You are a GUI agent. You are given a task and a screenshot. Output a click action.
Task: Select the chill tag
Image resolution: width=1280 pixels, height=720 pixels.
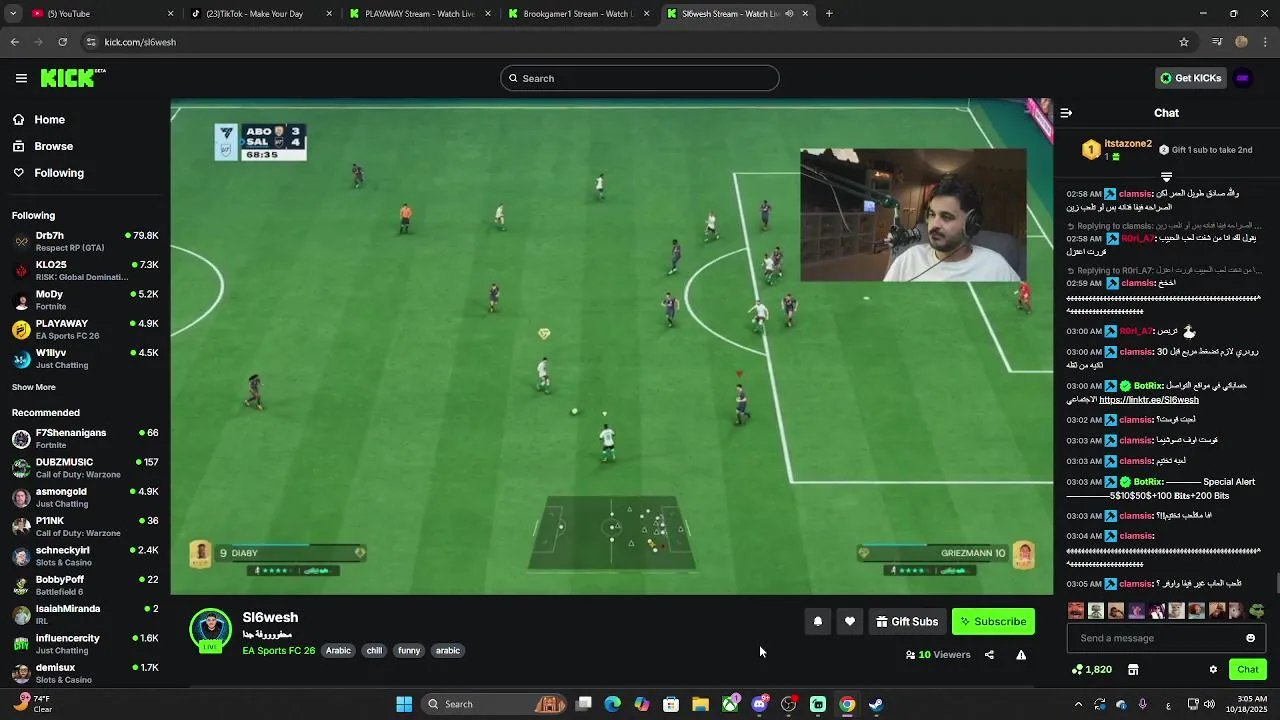(x=374, y=650)
